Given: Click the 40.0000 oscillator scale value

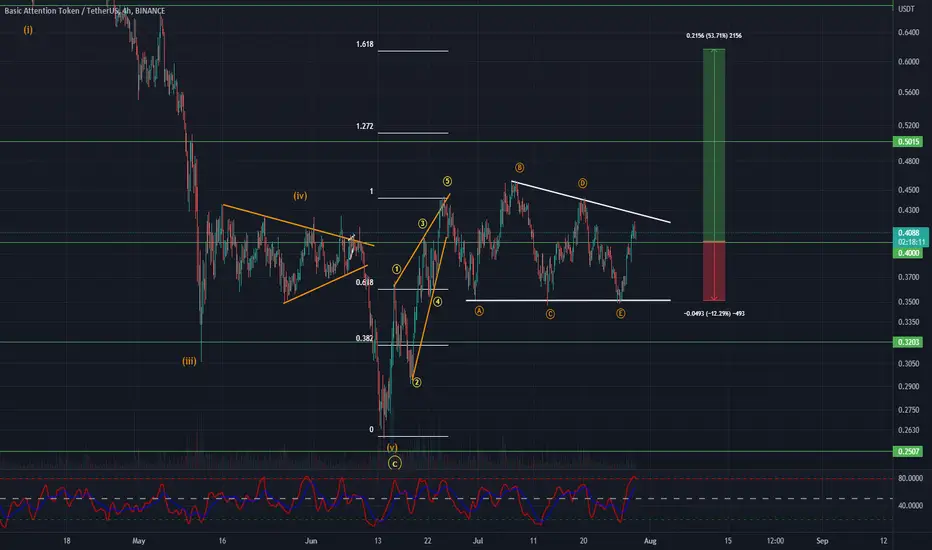Looking at the screenshot, I should (910, 506).
